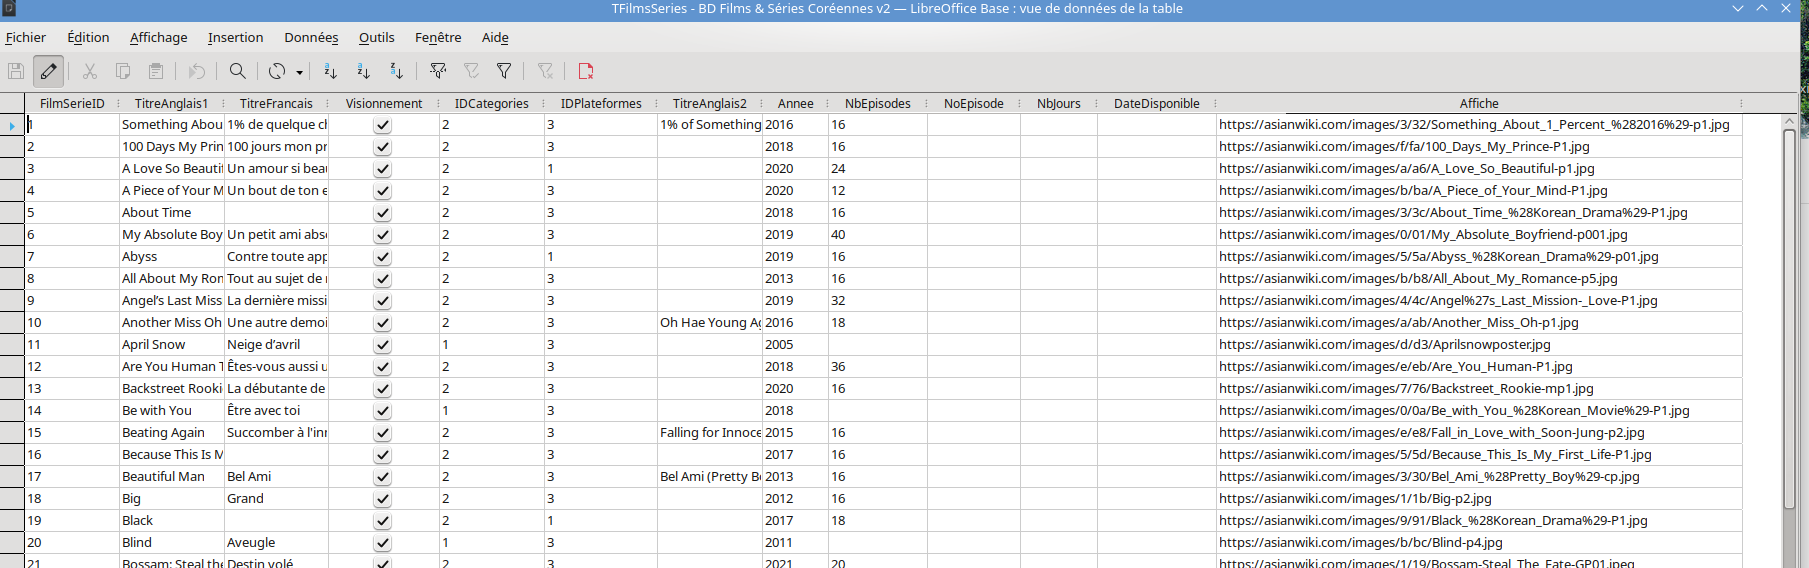Open the Données menu
This screenshot has width=1809, height=568.
[x=311, y=37]
